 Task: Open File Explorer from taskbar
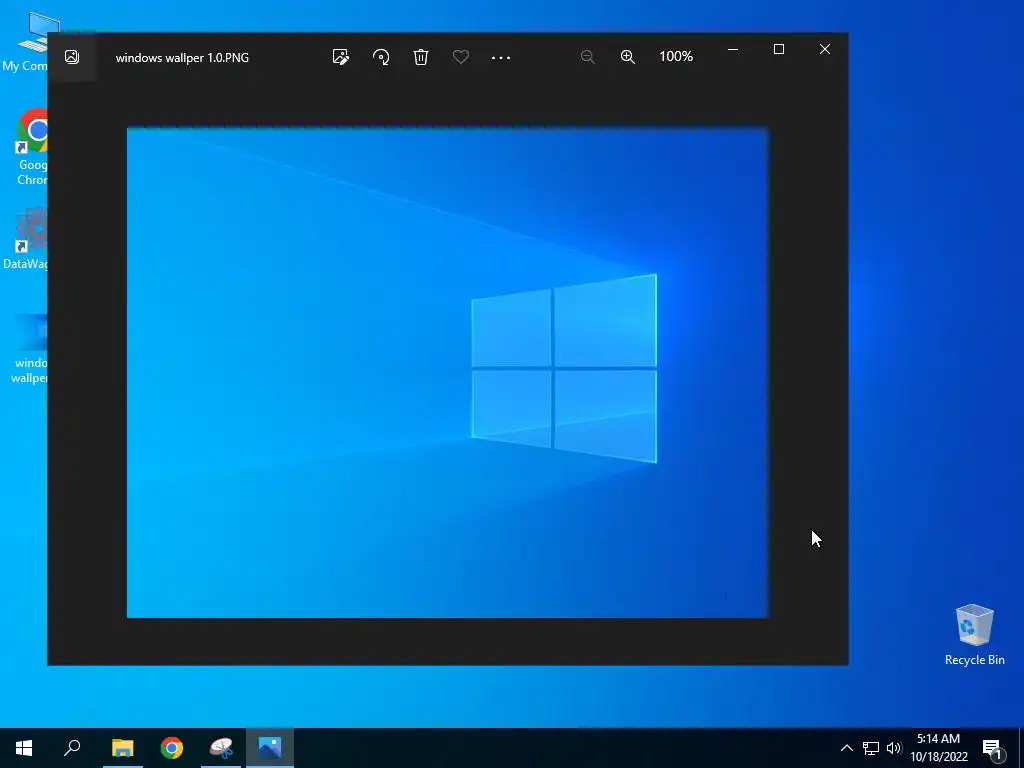click(123, 748)
